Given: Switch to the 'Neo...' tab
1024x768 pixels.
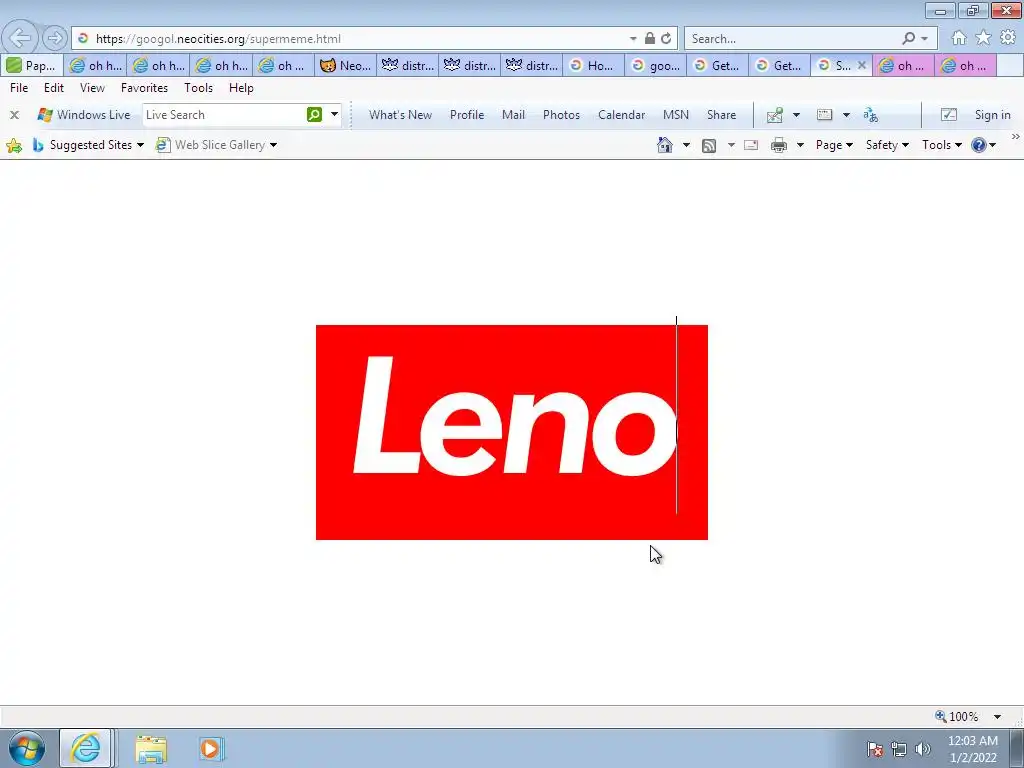Looking at the screenshot, I should click(x=346, y=65).
